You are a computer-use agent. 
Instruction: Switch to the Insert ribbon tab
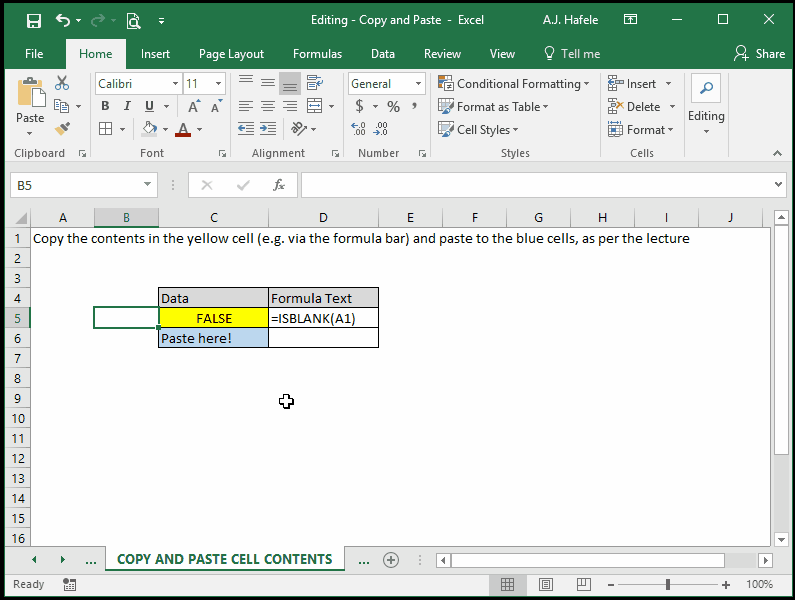[x=155, y=54]
